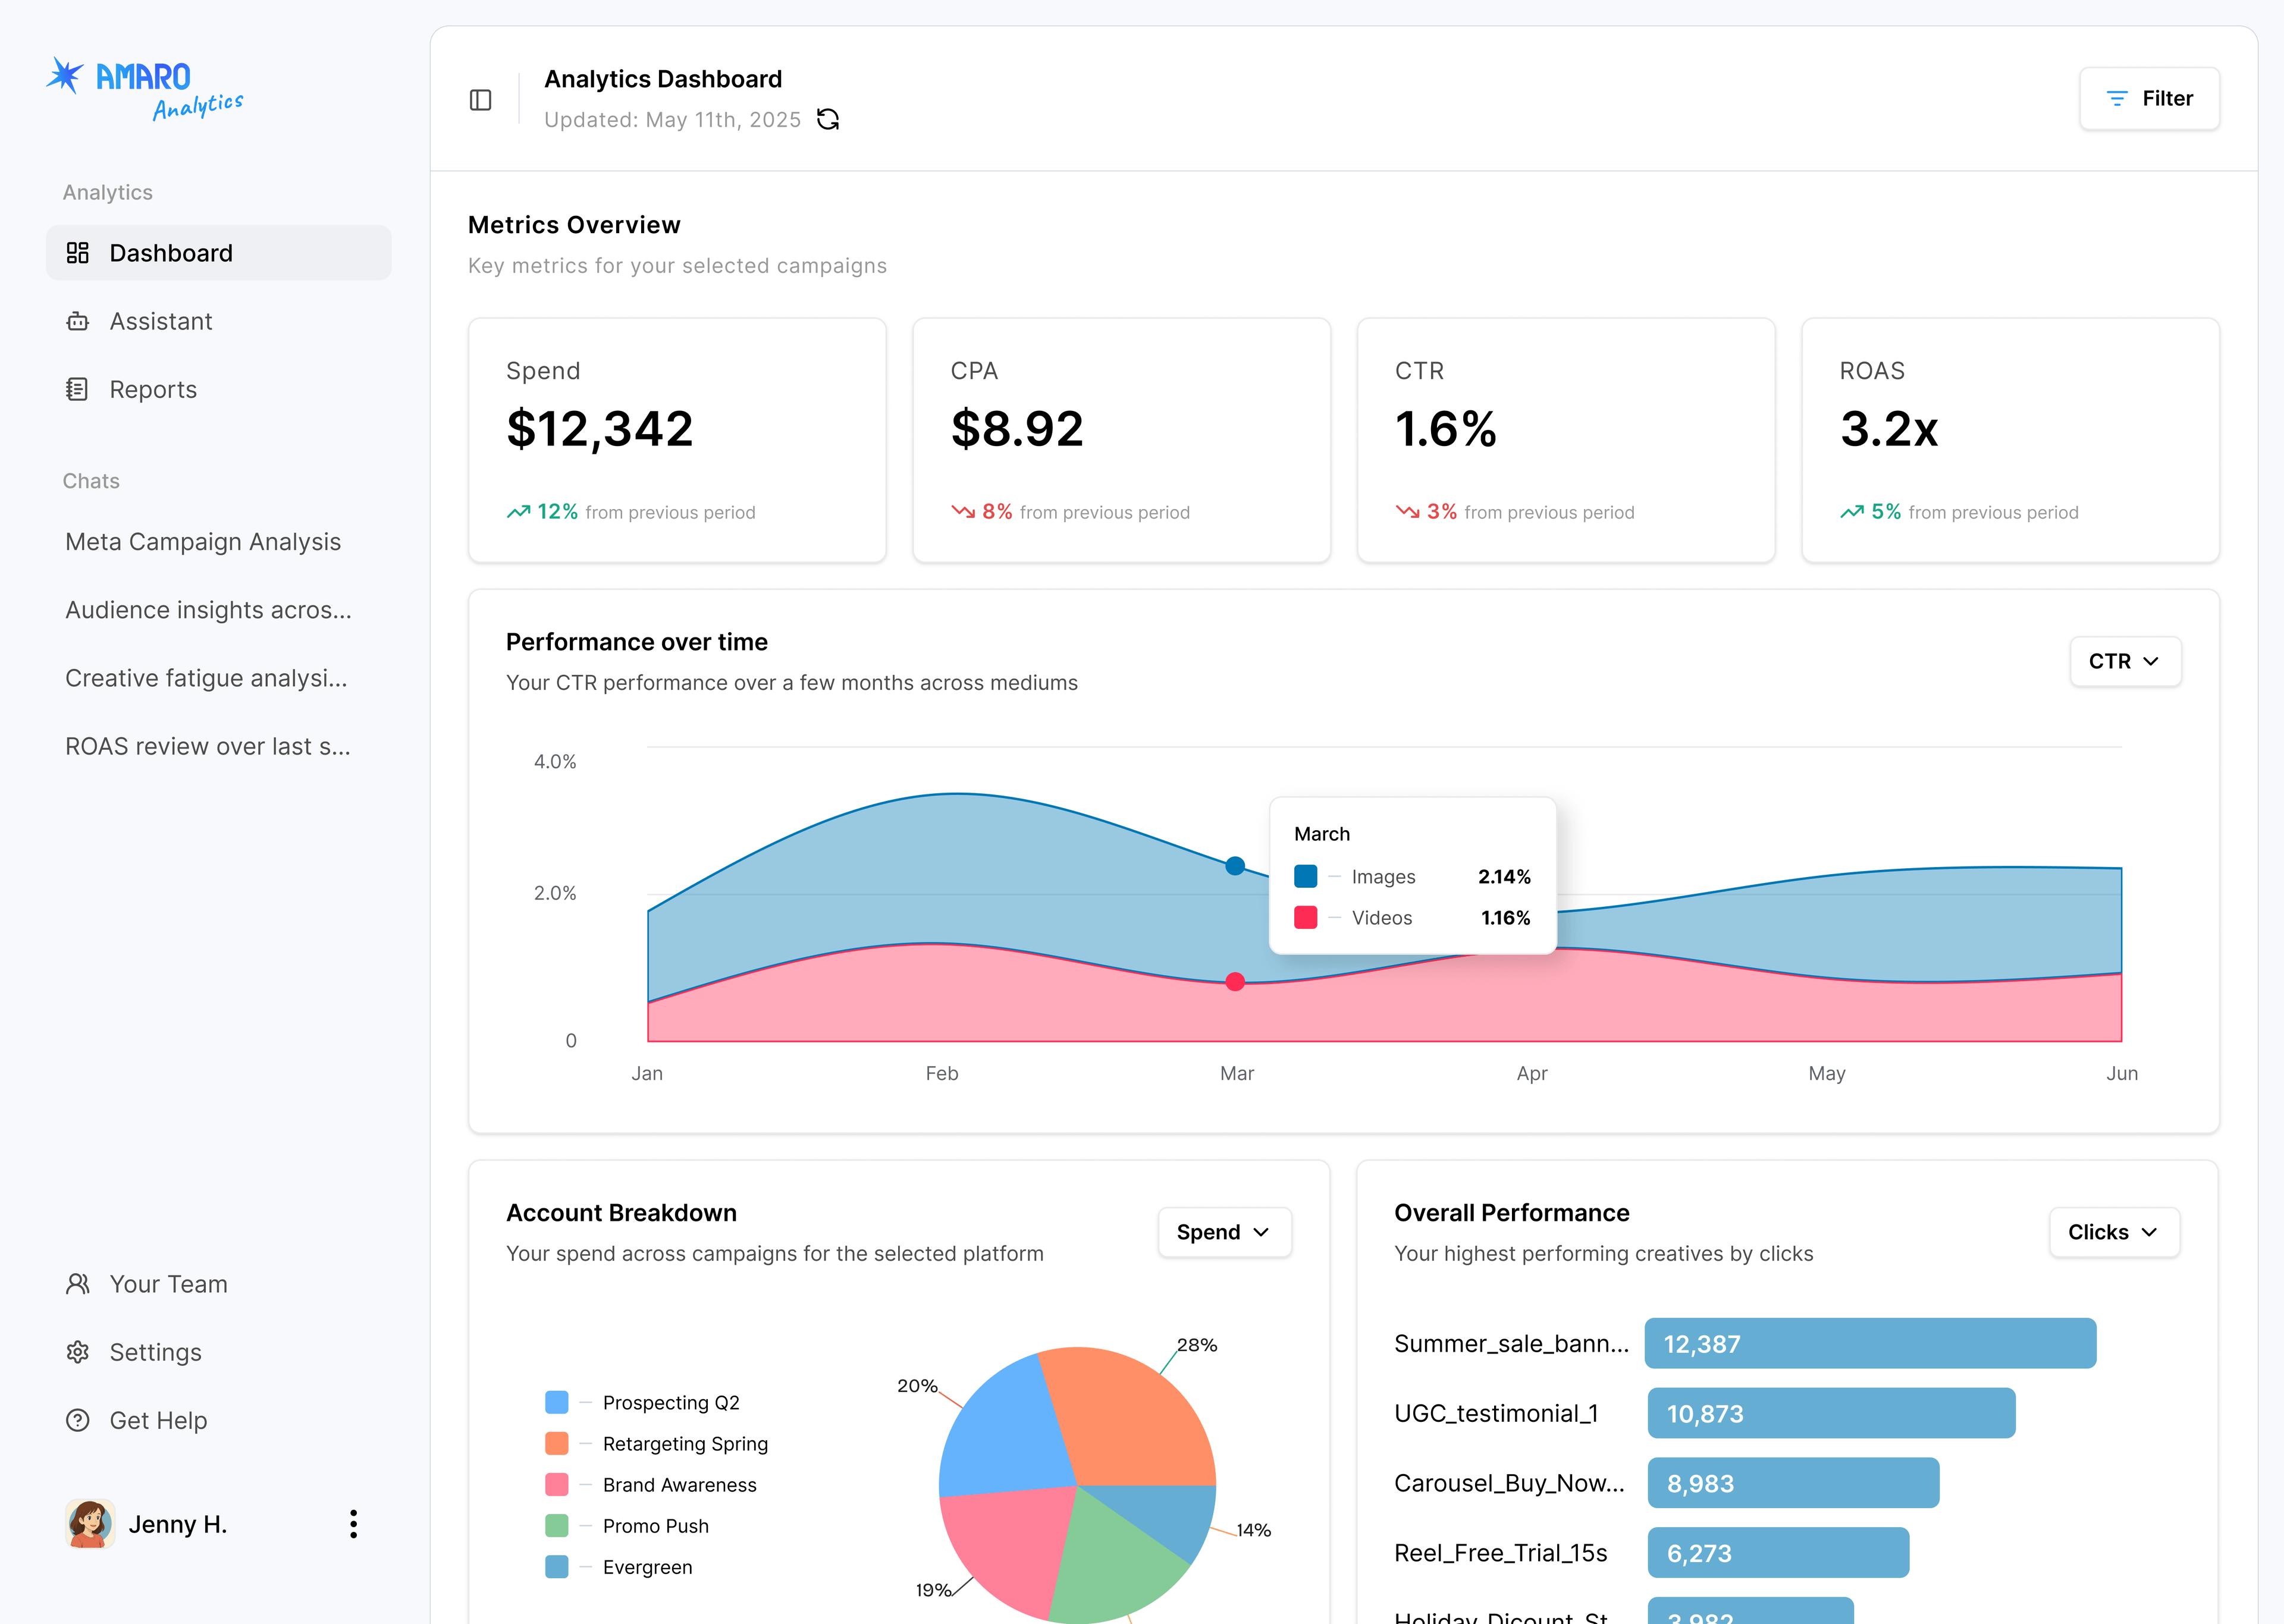Open Assistant page

pyautogui.click(x=218, y=321)
